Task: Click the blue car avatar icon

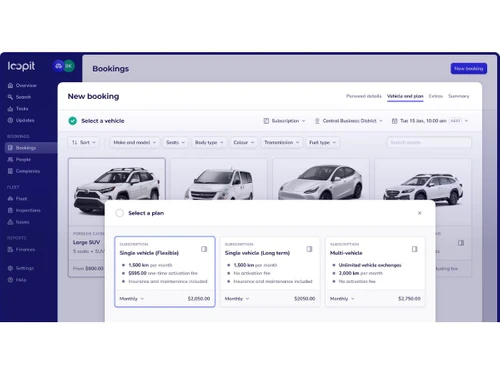Action: point(58,66)
